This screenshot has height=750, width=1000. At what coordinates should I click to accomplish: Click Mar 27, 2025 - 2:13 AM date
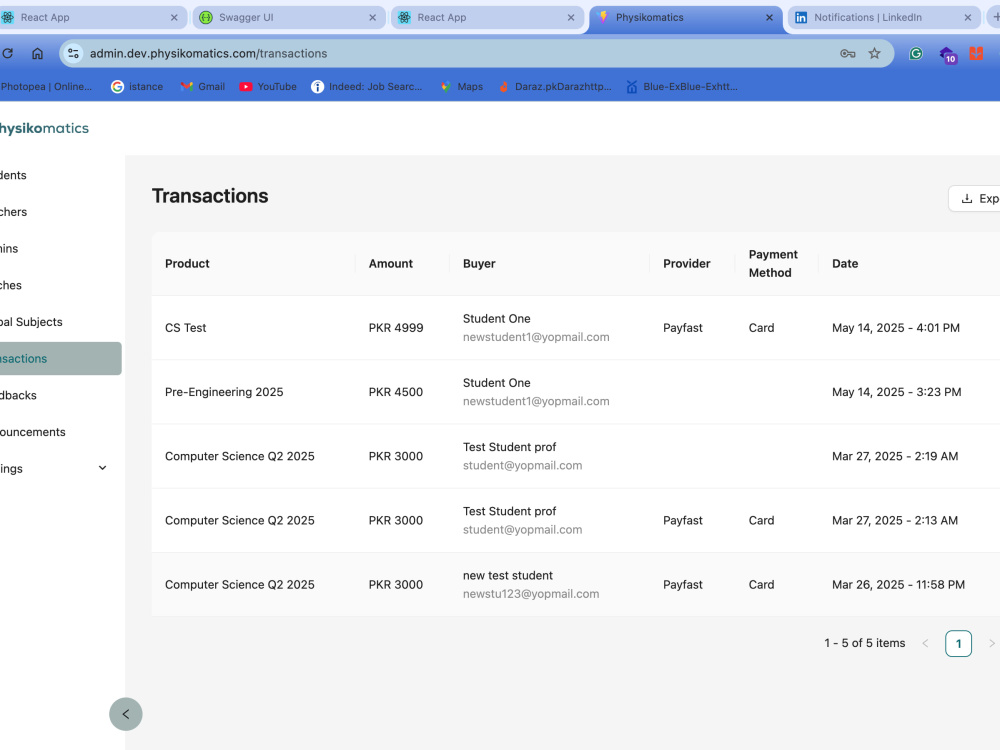point(895,520)
